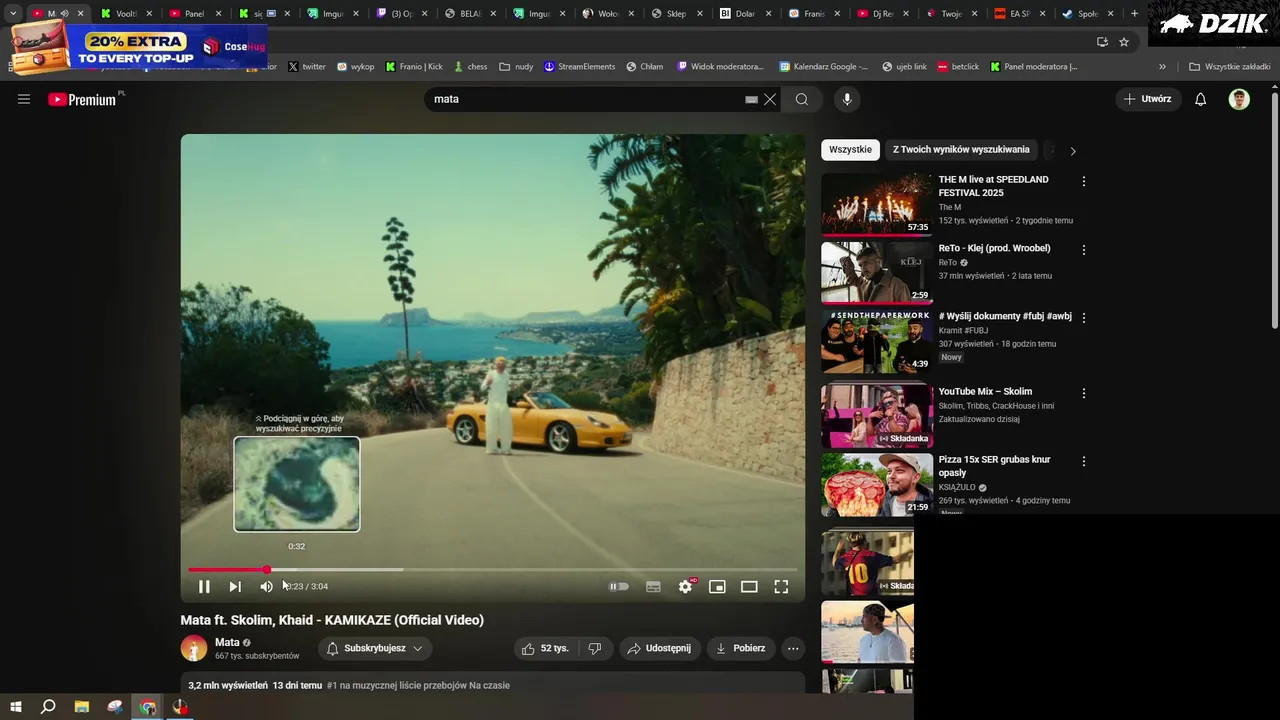Mute the video with the speaker icon
The height and width of the screenshot is (720, 1280).
coord(266,587)
